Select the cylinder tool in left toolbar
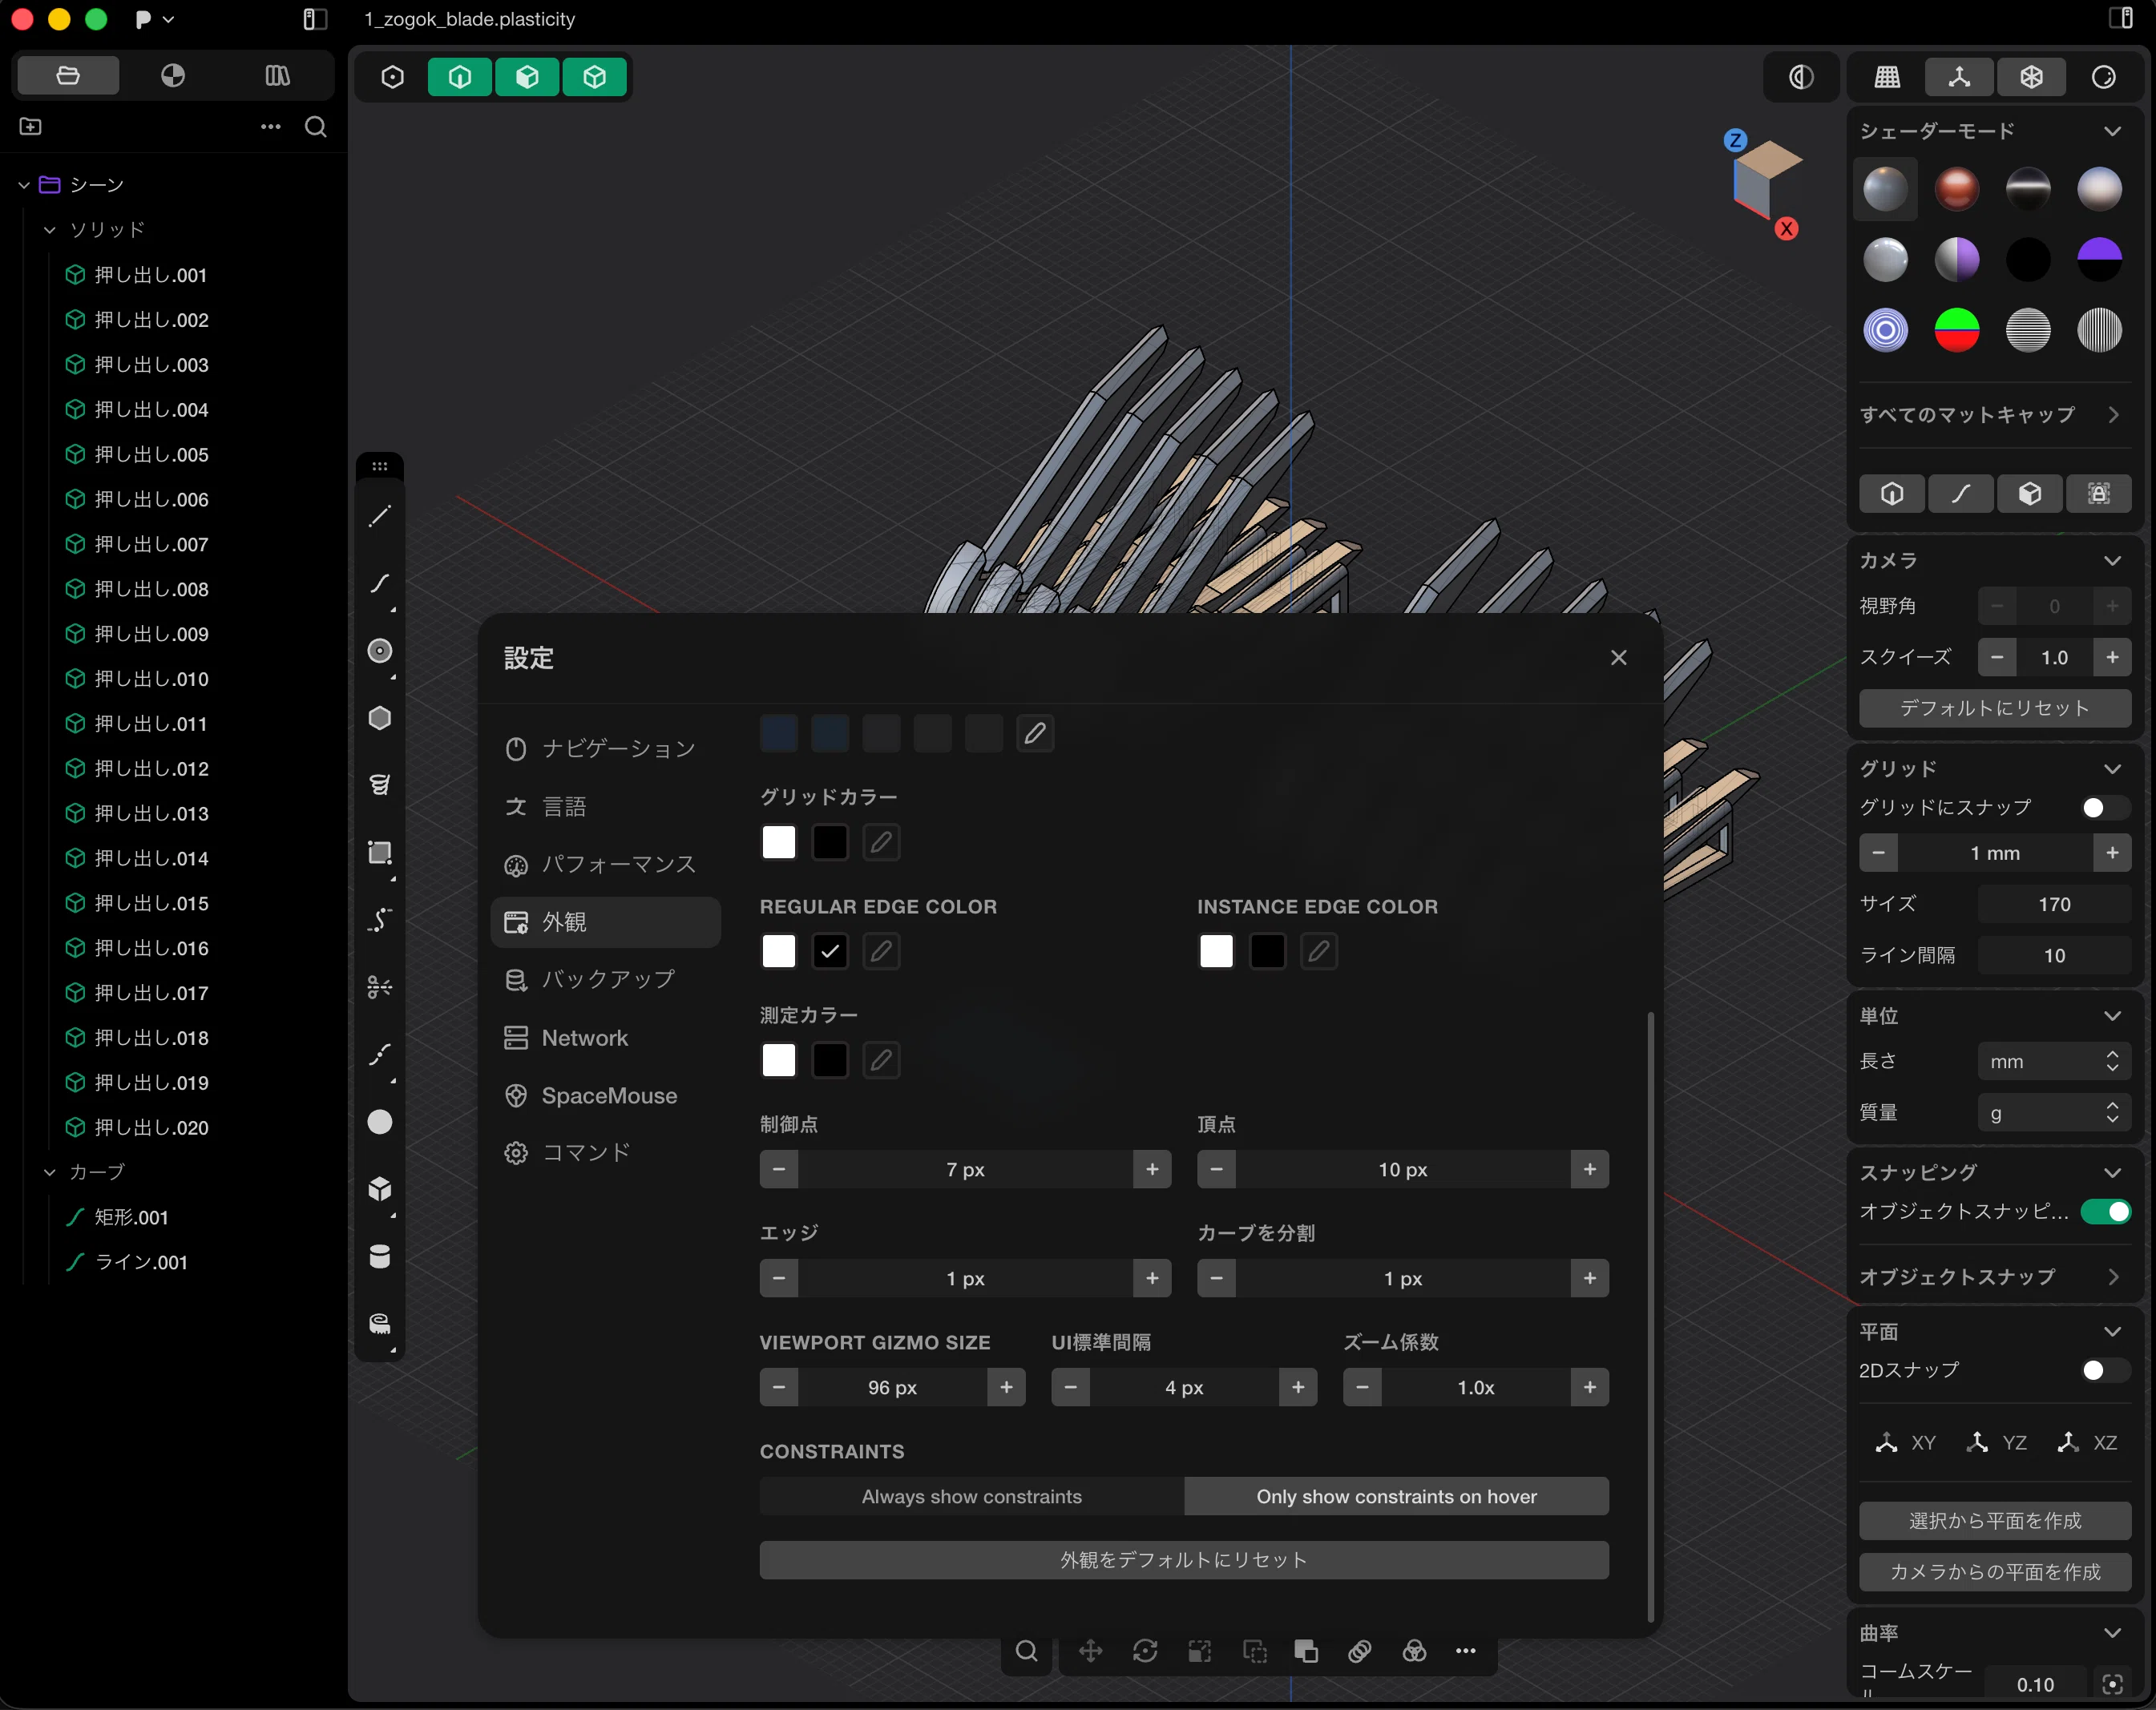This screenshot has width=2156, height=1710. pos(380,1256)
